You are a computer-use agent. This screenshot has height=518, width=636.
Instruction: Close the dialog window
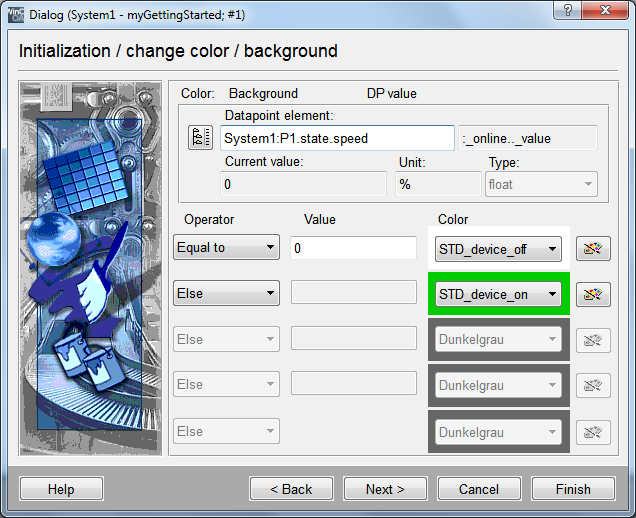pos(607,13)
